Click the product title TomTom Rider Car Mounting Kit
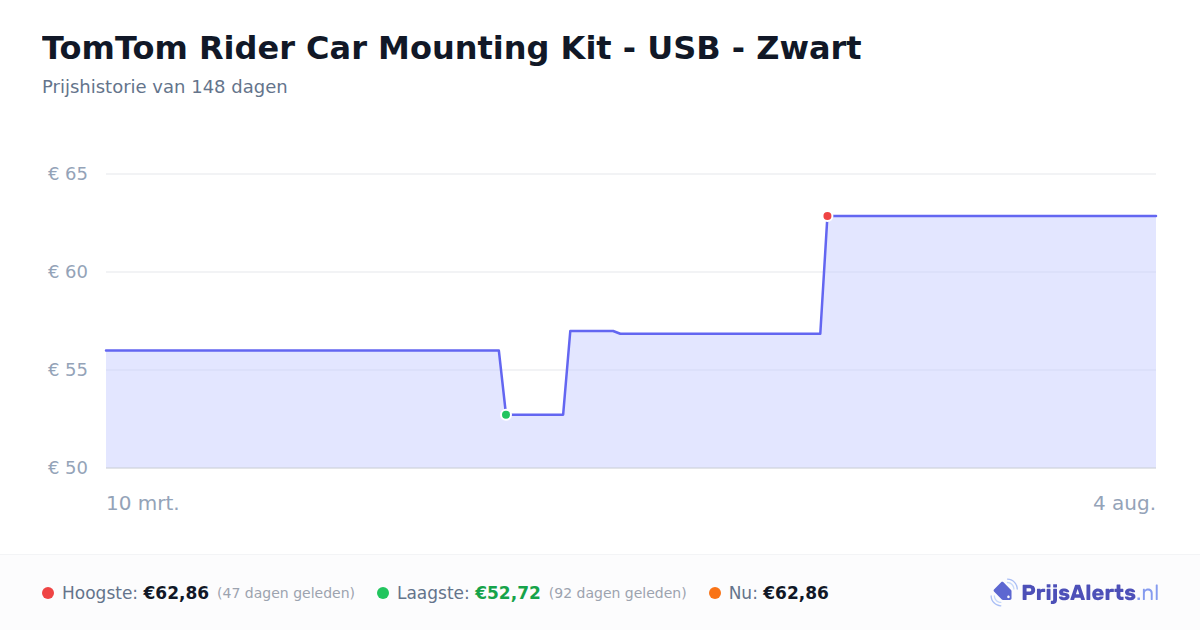Screen dimensions: 1200x630 451,48
